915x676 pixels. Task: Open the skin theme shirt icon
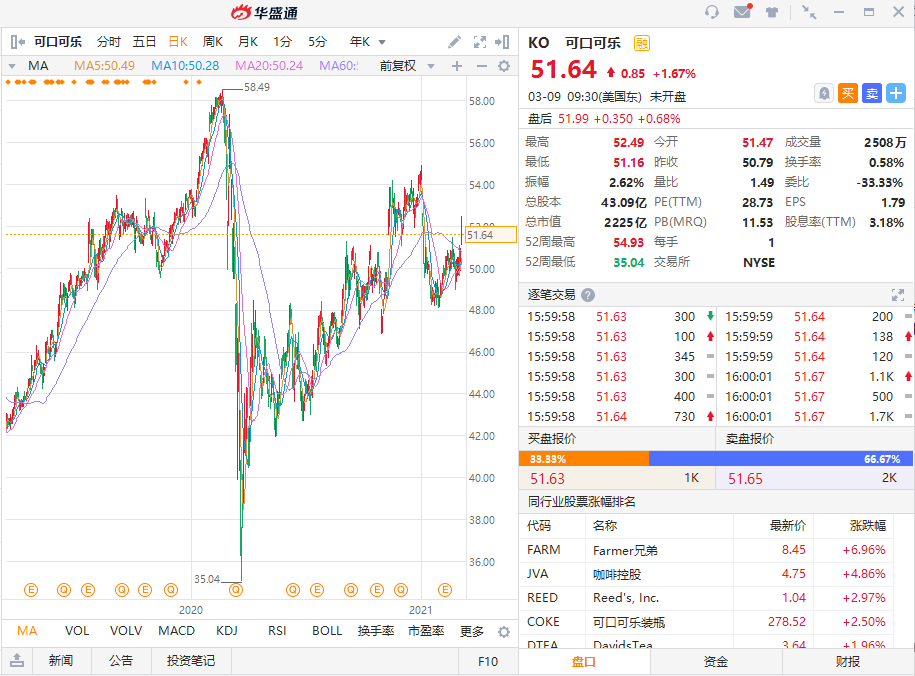click(772, 12)
